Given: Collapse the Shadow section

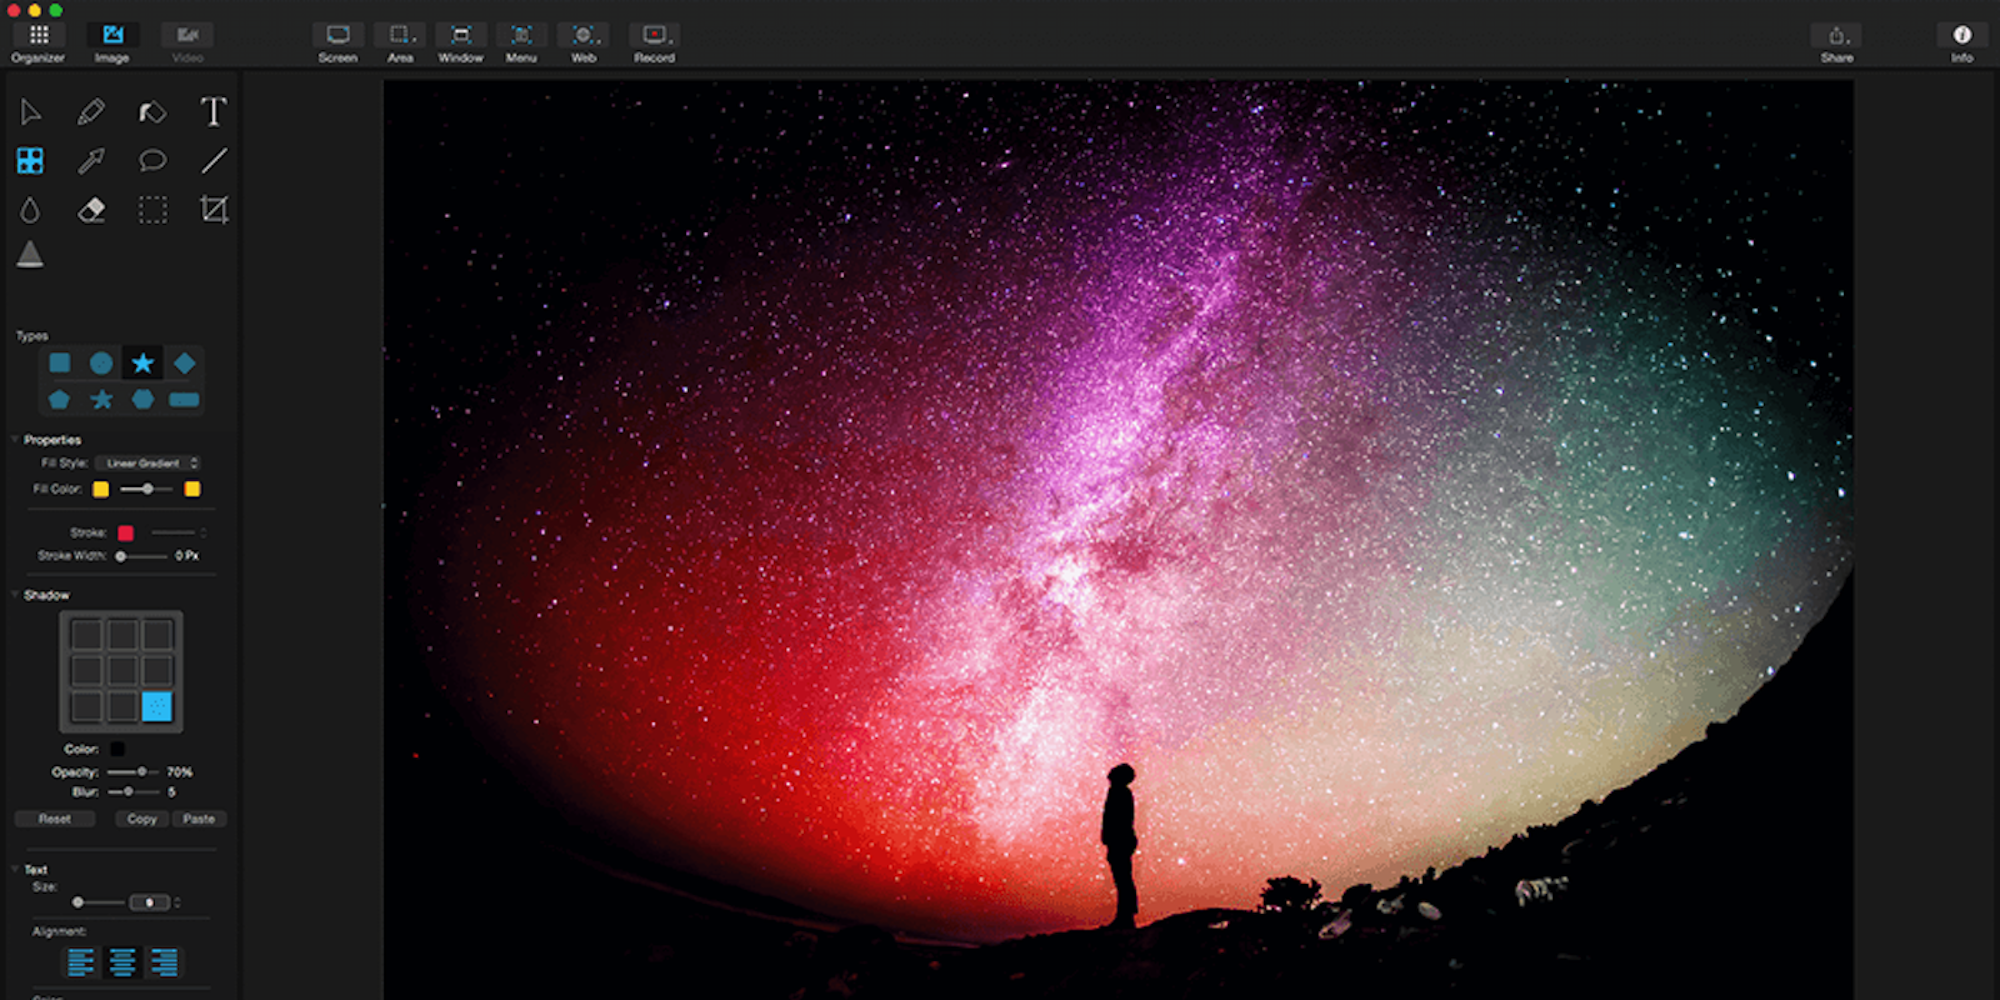Looking at the screenshot, I should click(15, 595).
